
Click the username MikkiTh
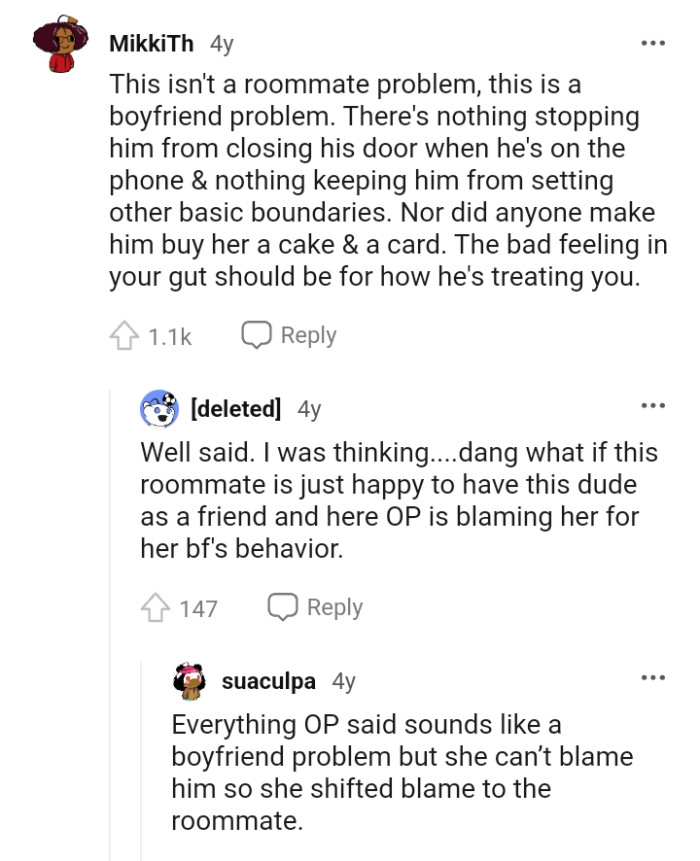(x=150, y=42)
